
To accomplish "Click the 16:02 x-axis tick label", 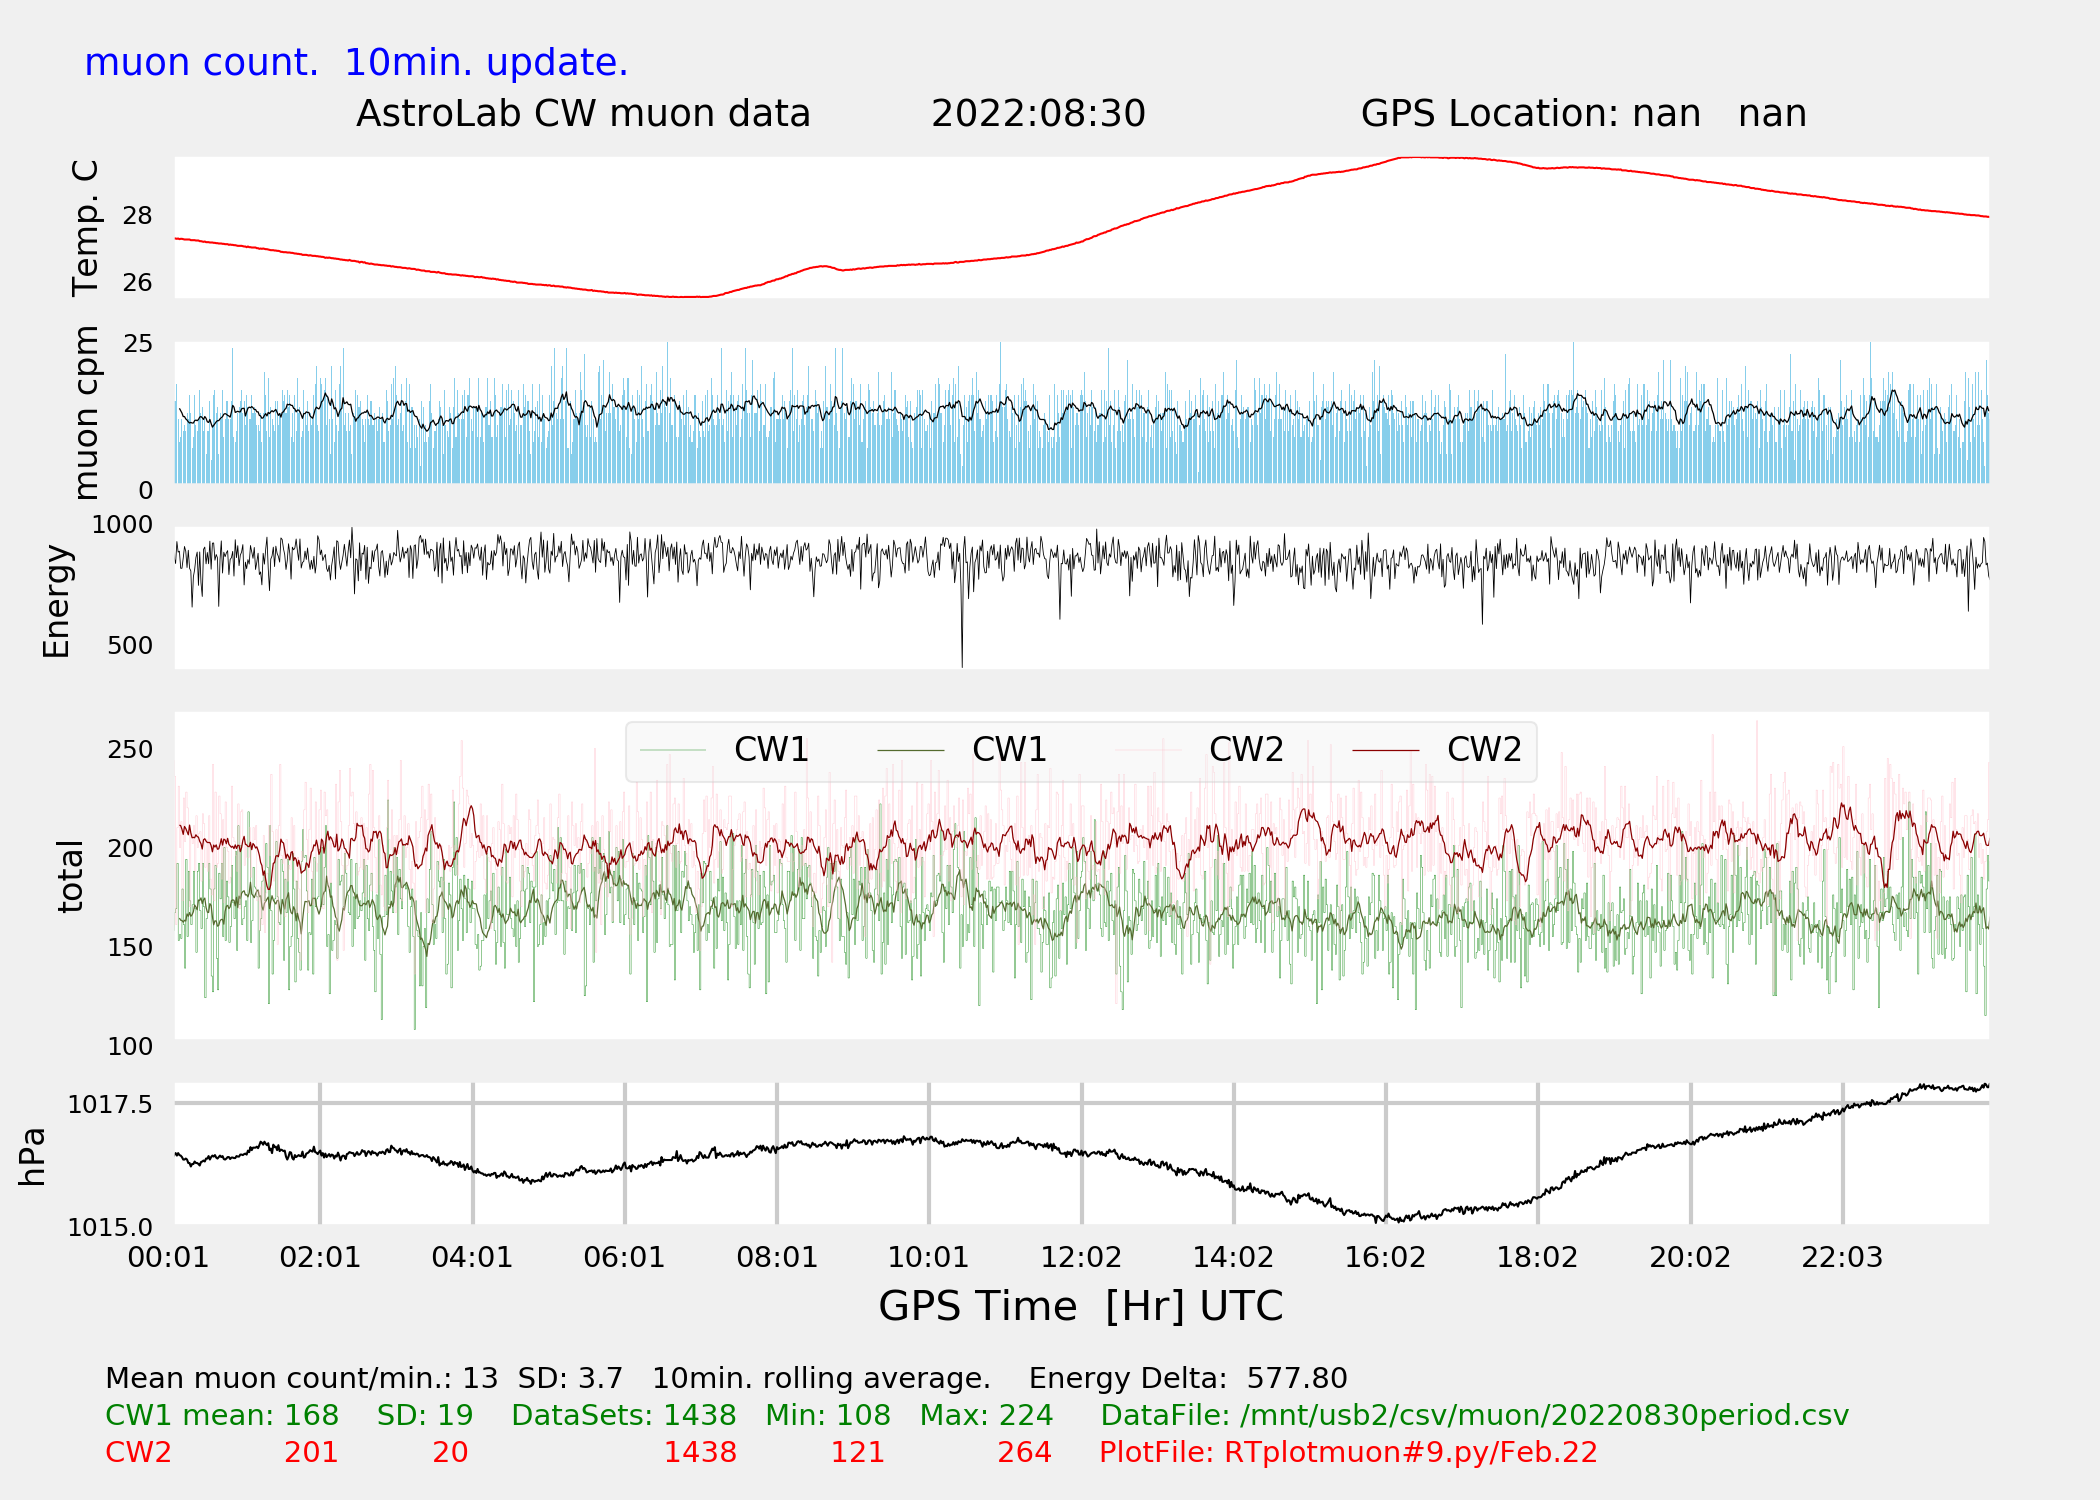I will [1385, 1257].
